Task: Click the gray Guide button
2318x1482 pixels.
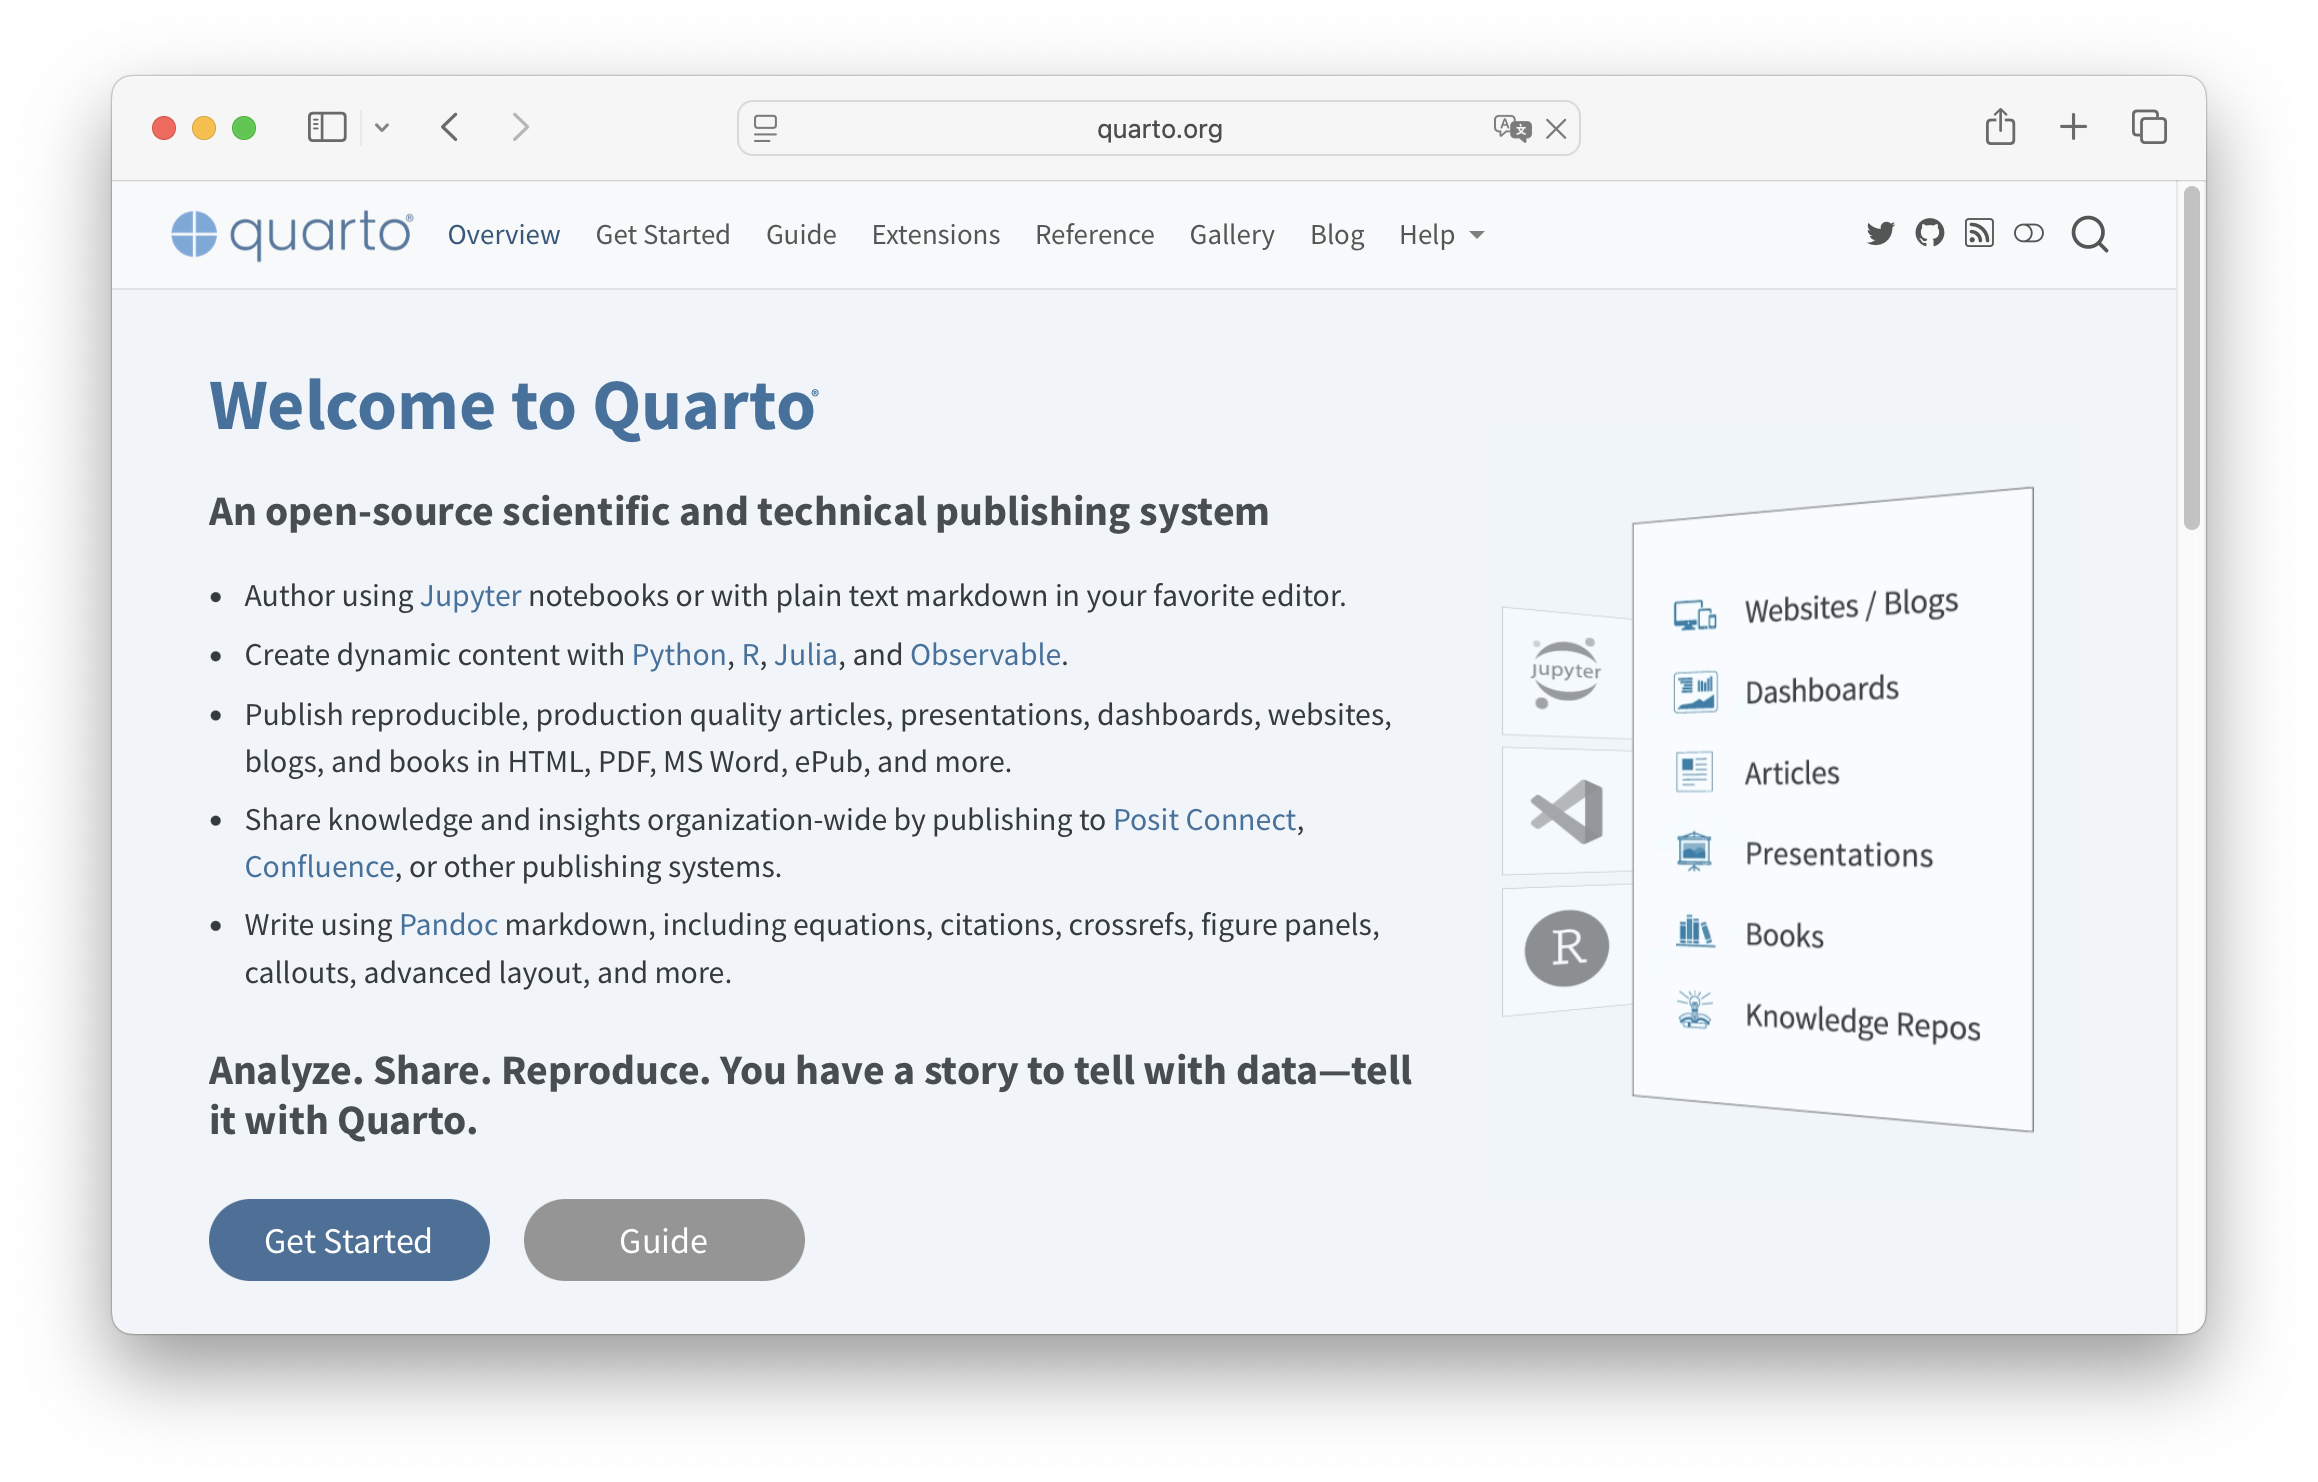Action: point(664,1240)
